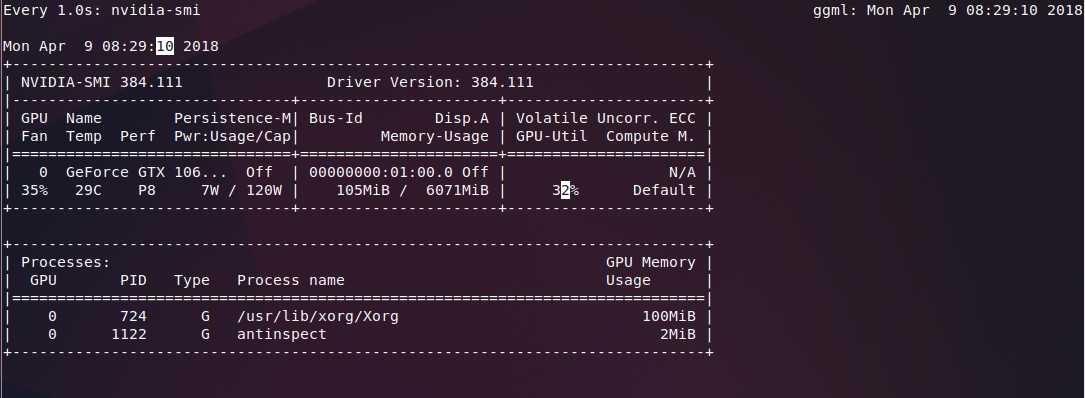Click the Persistence-M column header
The height and width of the screenshot is (398, 1085).
click(x=233, y=118)
